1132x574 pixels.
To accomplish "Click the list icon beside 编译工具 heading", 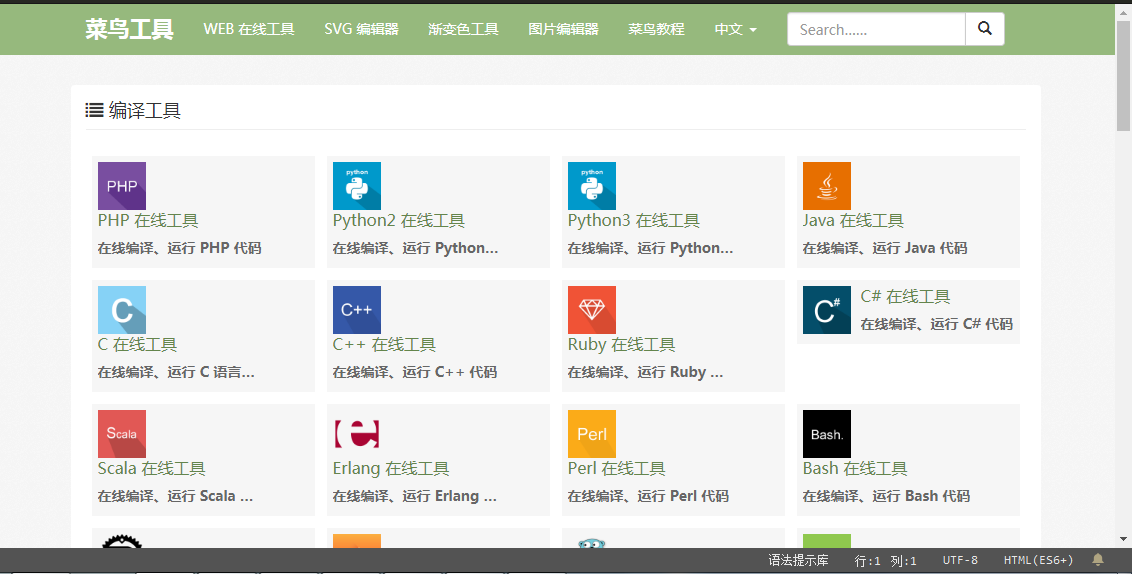I will [95, 110].
